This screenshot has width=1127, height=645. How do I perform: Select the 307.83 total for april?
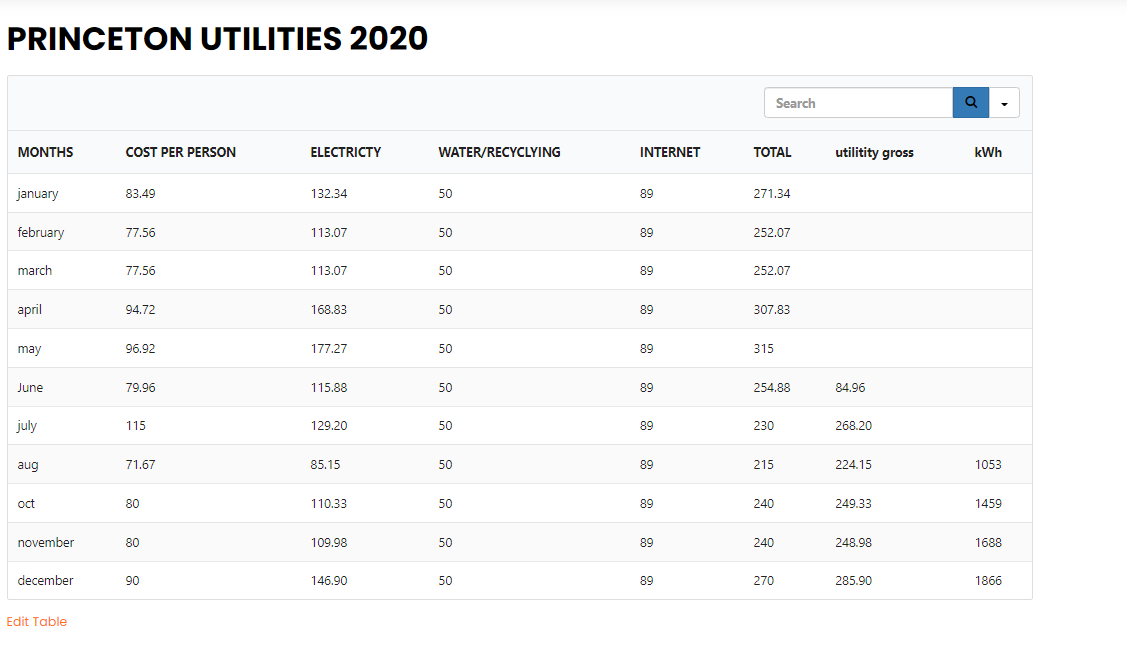[771, 310]
